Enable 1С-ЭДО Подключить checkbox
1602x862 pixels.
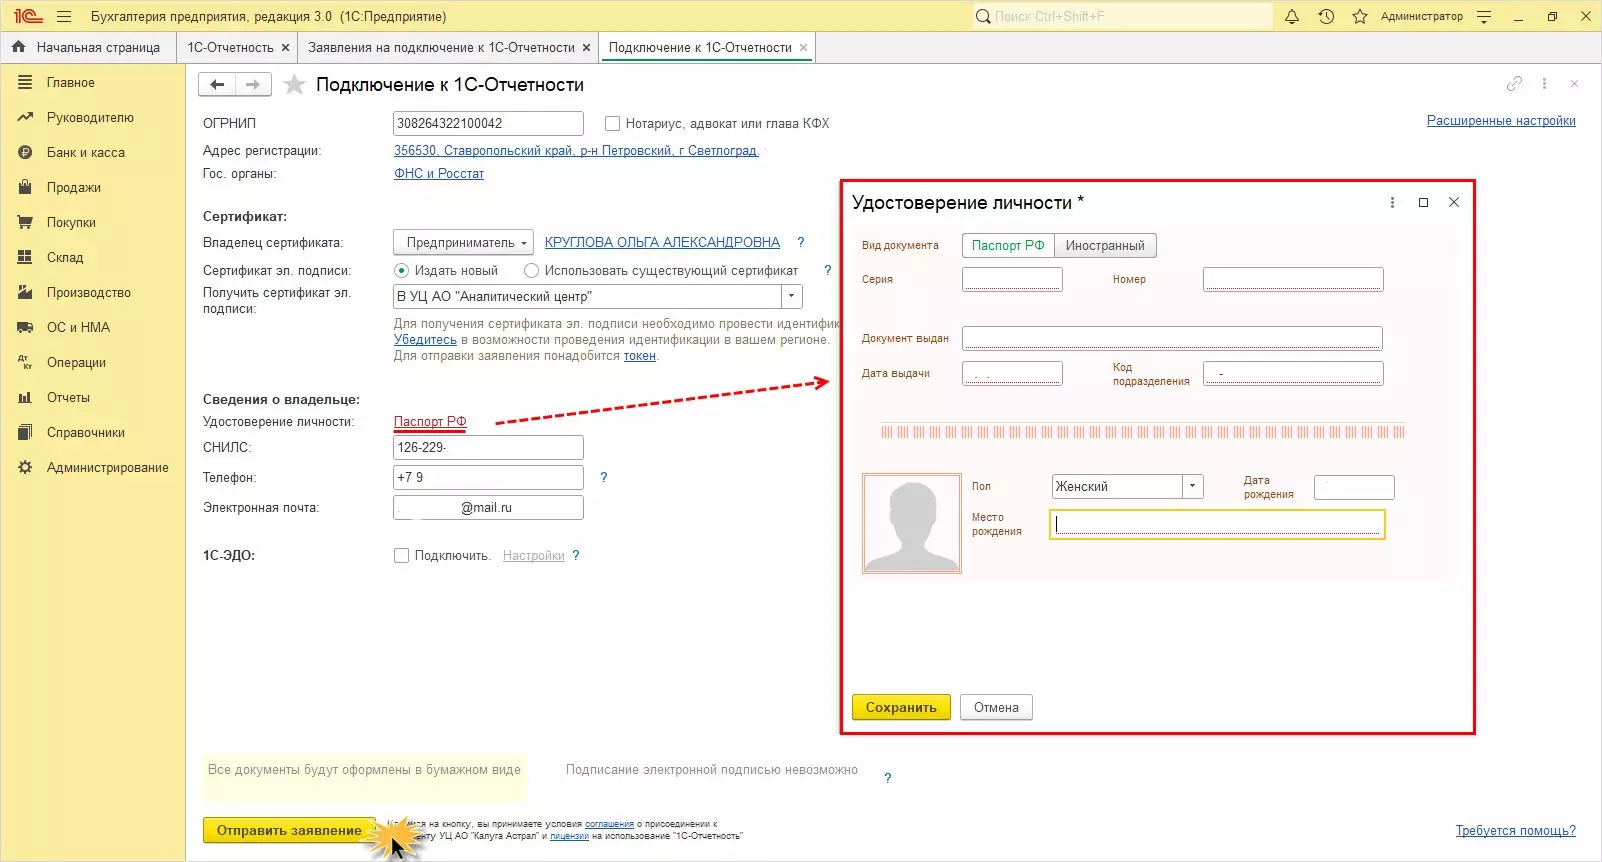tap(401, 556)
